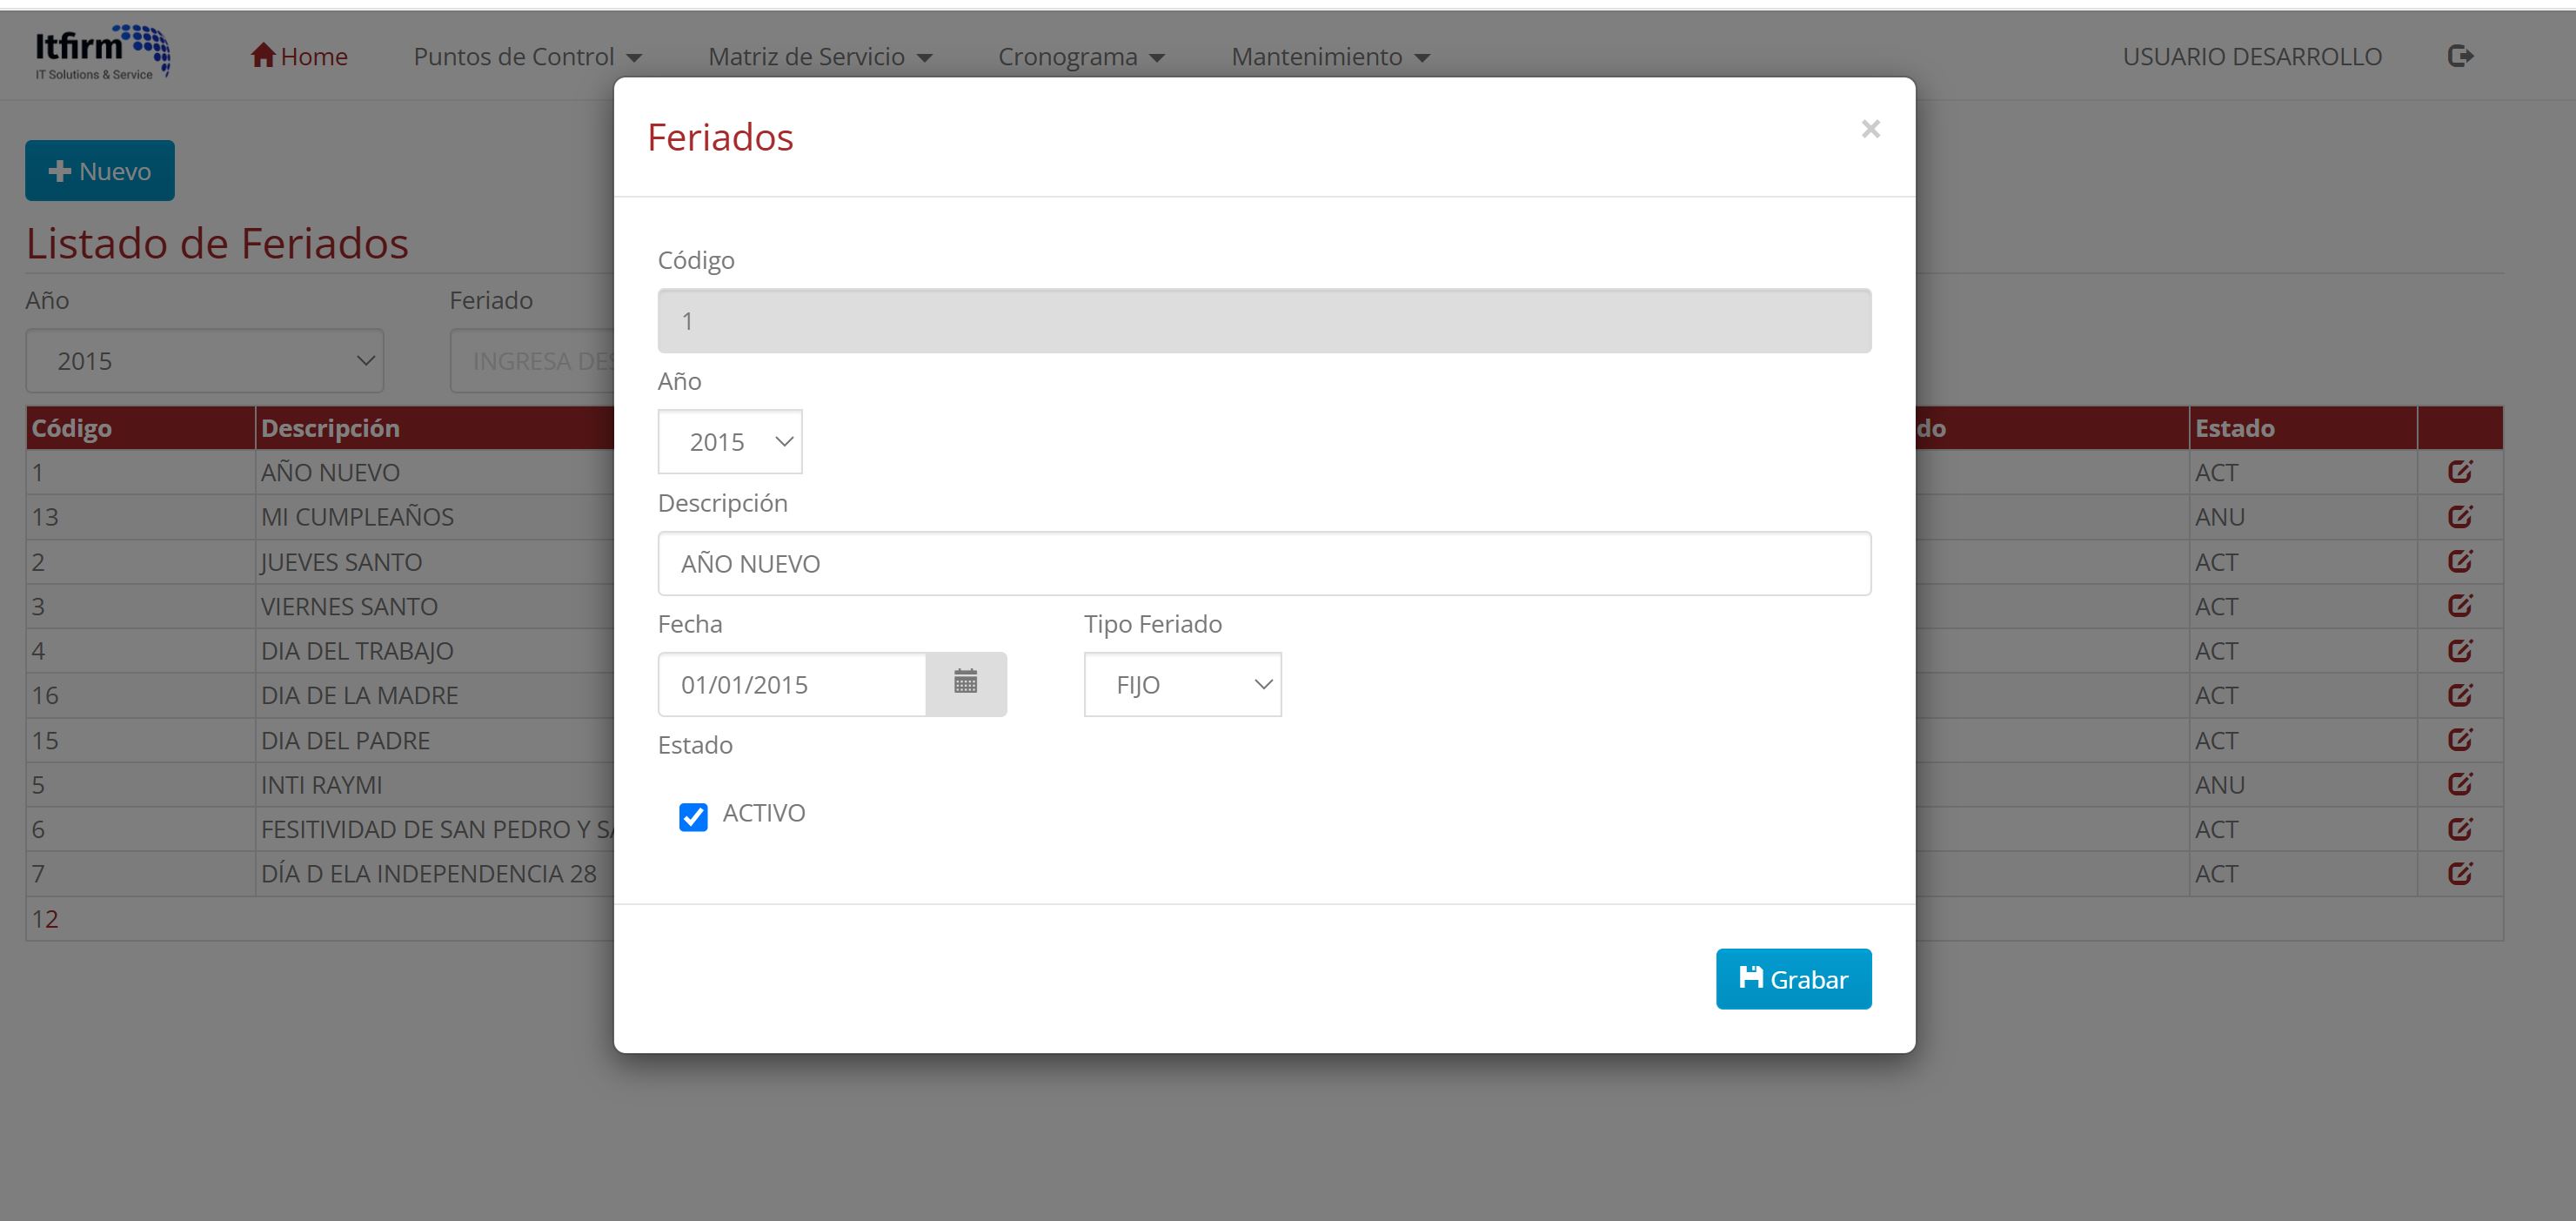Open the Cronograma menu
2576x1221 pixels.
point(1081,57)
